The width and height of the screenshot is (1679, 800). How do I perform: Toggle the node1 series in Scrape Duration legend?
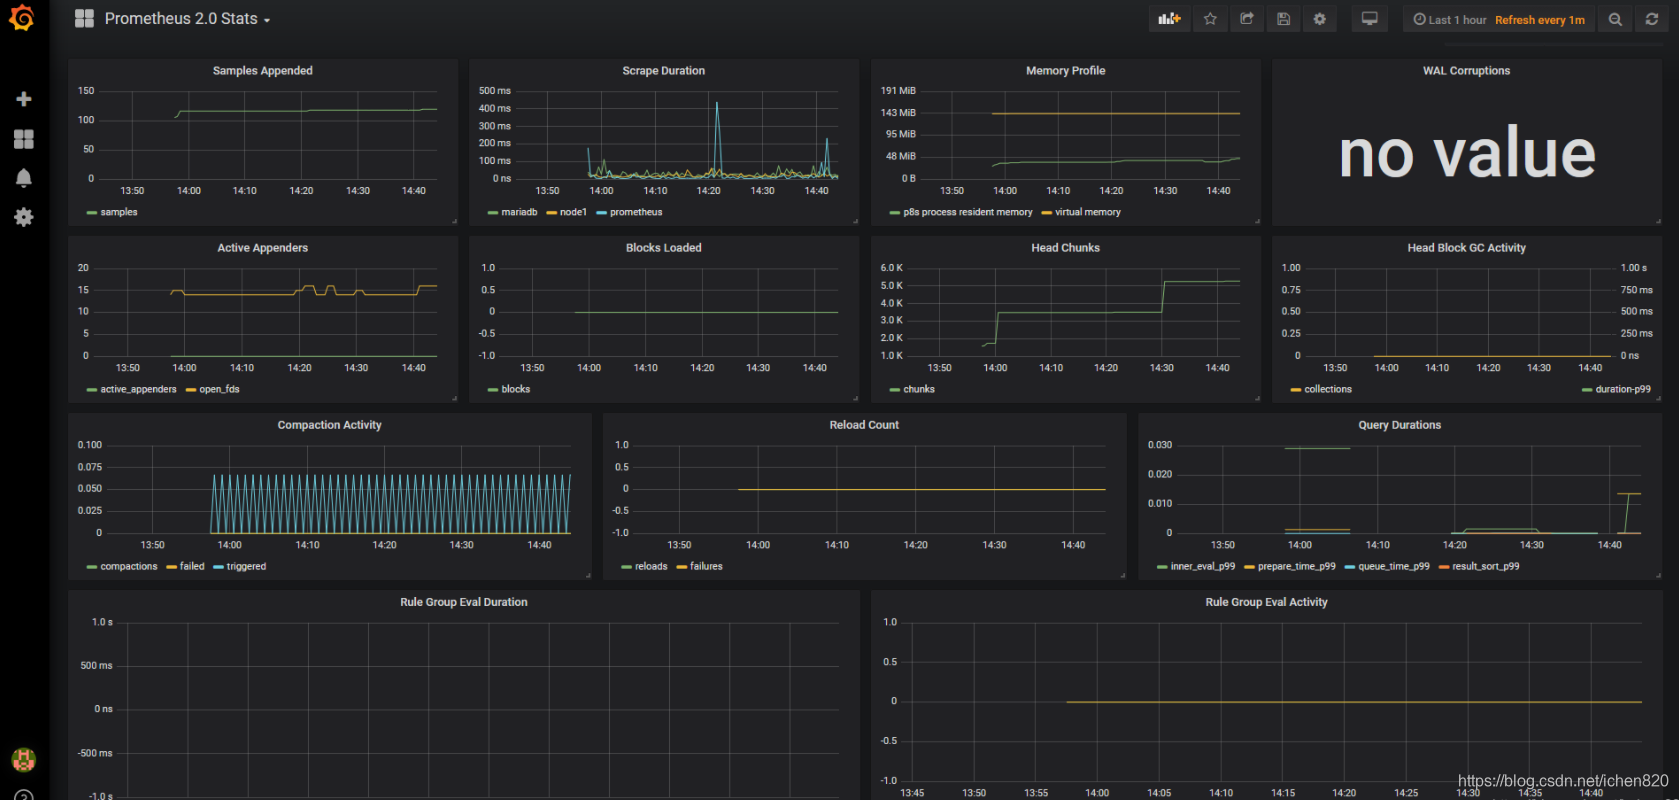pos(573,212)
